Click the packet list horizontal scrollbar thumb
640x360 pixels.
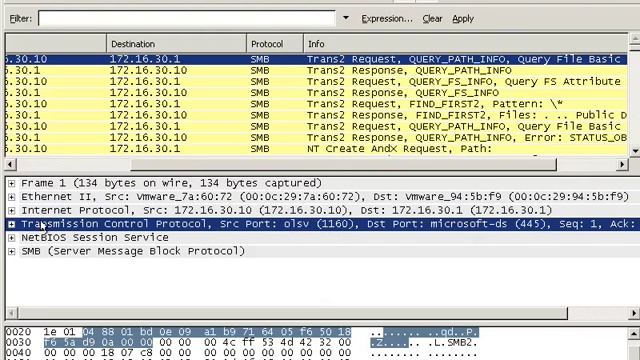tap(343, 164)
